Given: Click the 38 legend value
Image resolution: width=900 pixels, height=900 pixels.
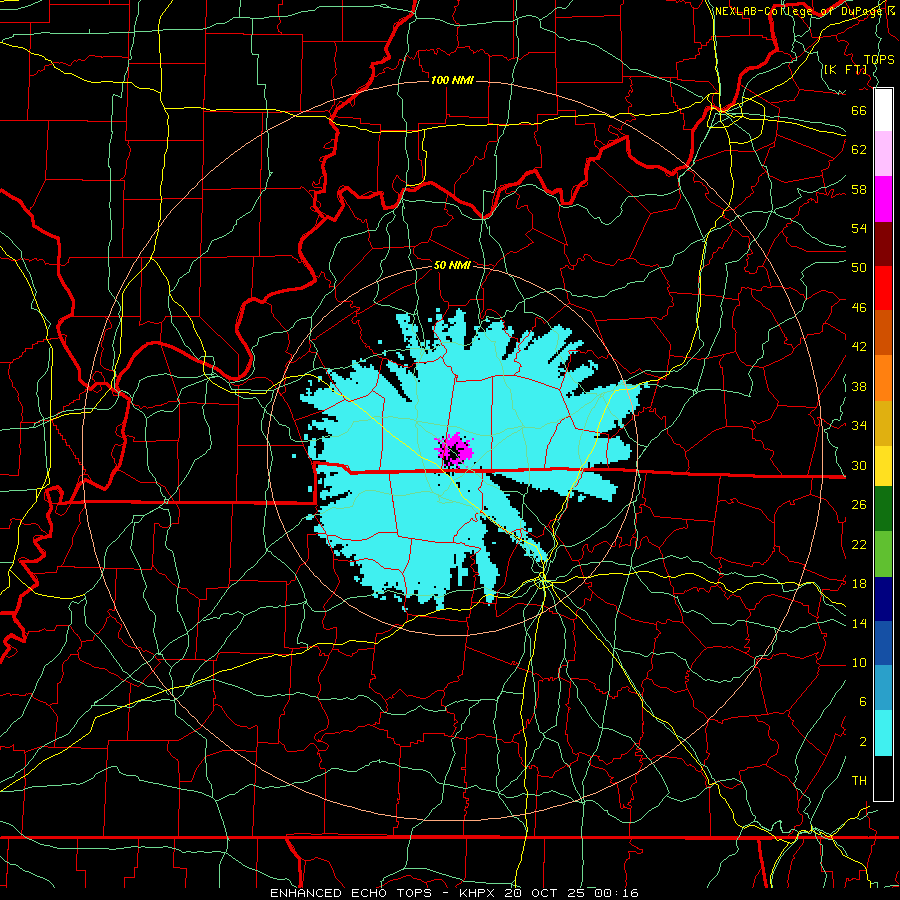Looking at the screenshot, I should click(x=859, y=386).
